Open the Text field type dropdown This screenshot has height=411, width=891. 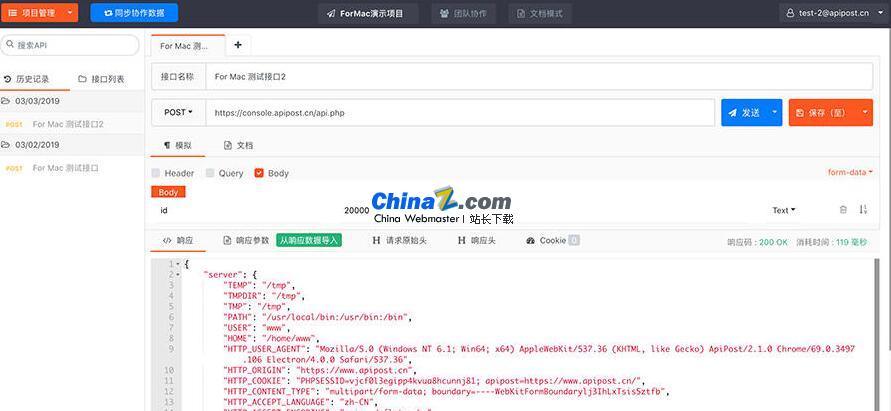[783, 210]
